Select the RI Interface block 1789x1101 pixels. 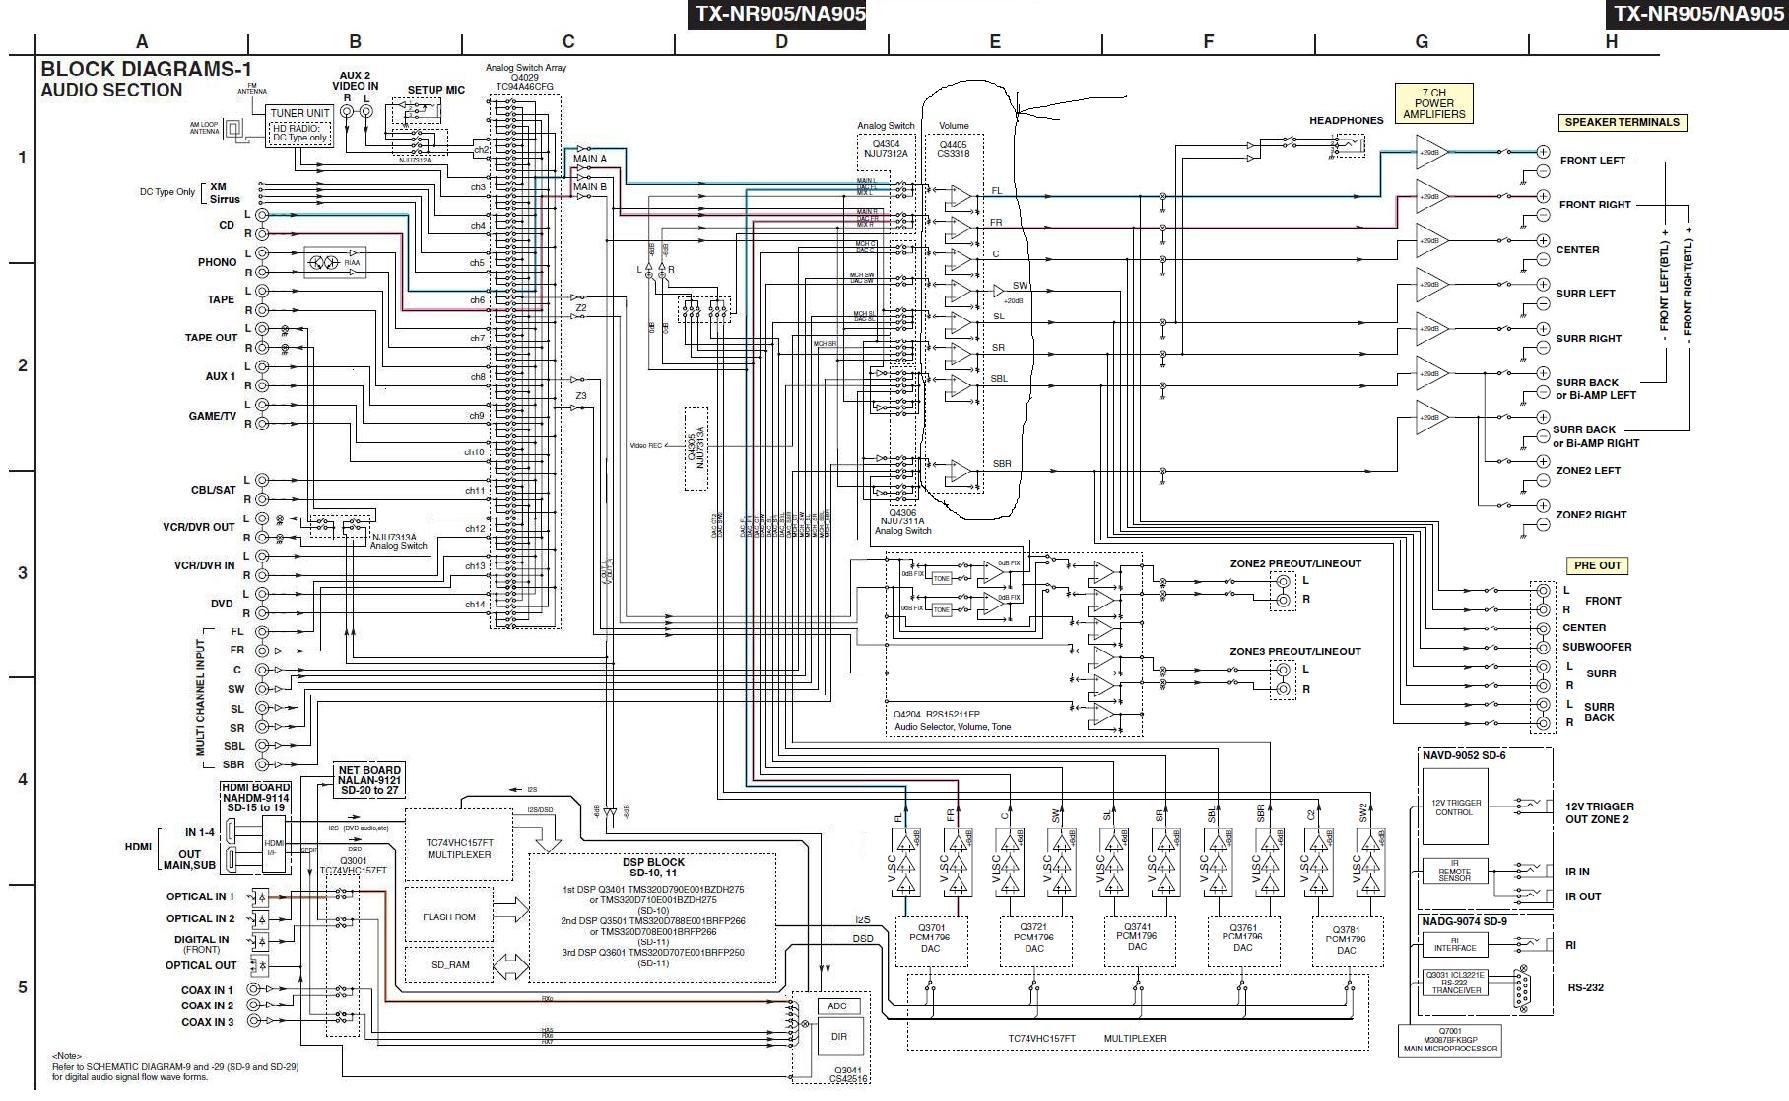(1454, 945)
